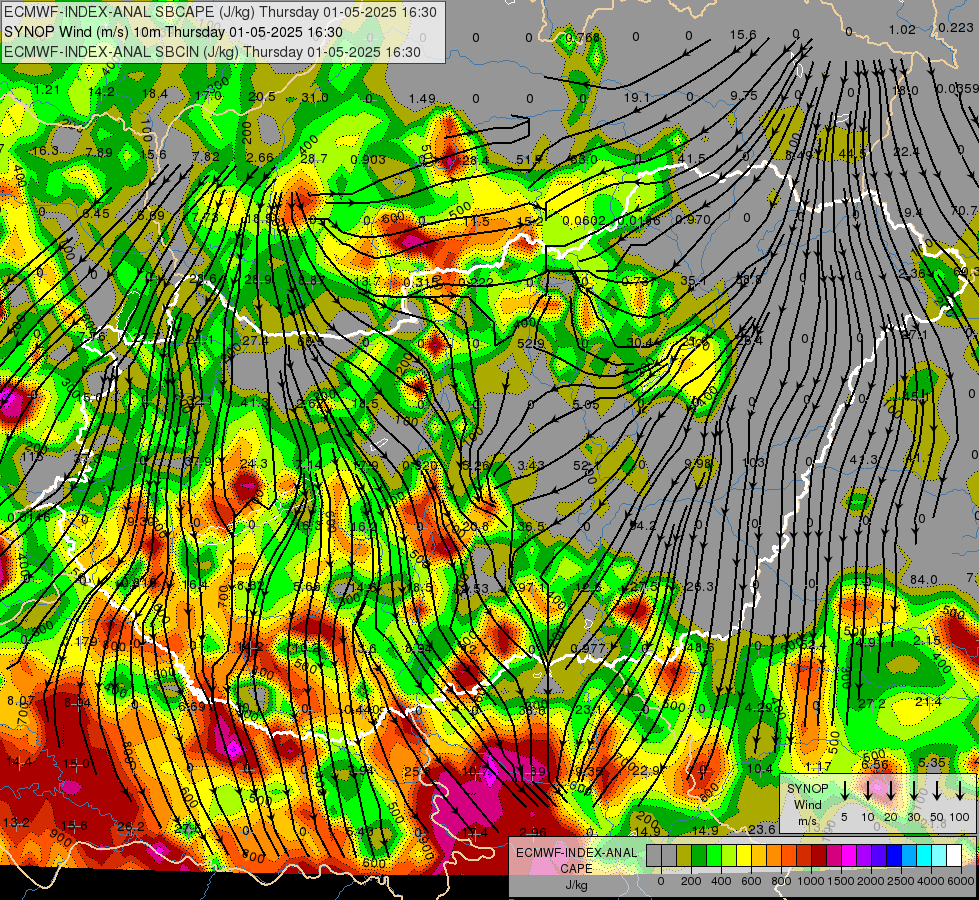
Task: Click the 30 m/s wind arrow in legend
Action: 913,791
